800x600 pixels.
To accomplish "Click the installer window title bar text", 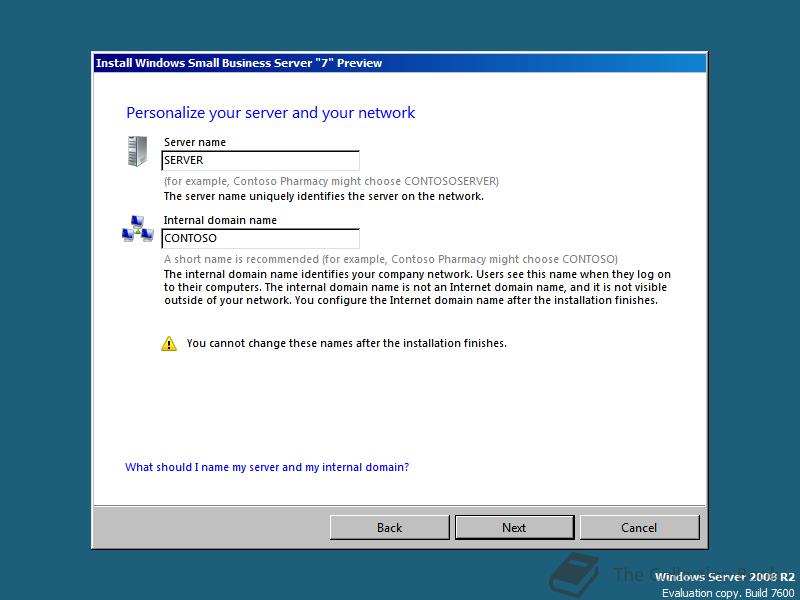I will click(239, 63).
